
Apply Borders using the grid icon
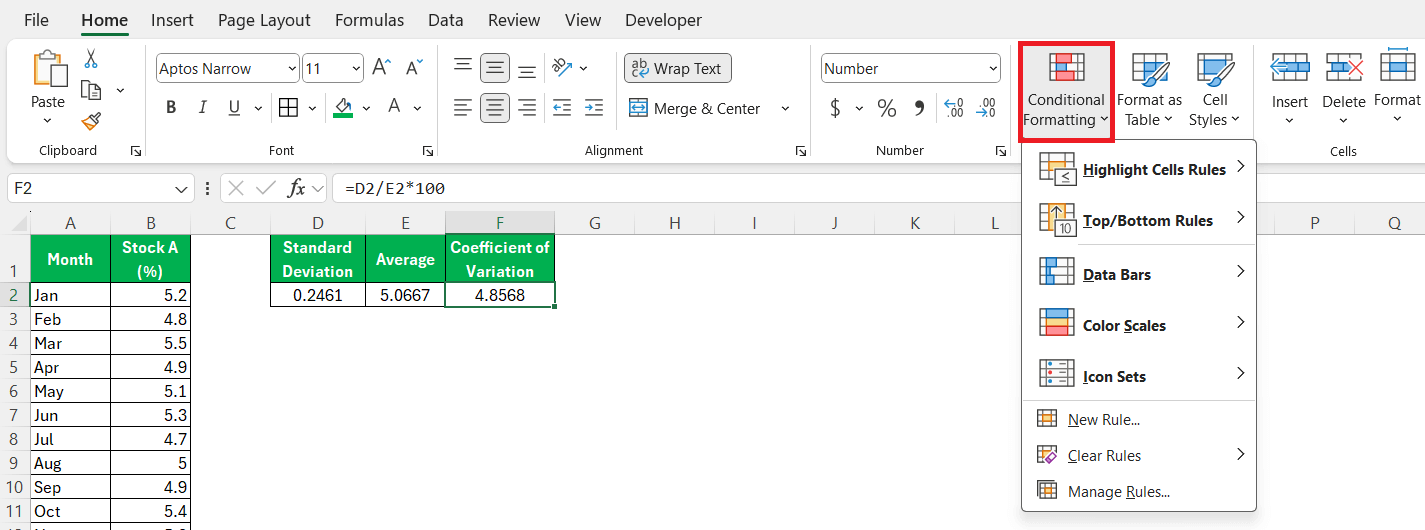pyautogui.click(x=288, y=108)
